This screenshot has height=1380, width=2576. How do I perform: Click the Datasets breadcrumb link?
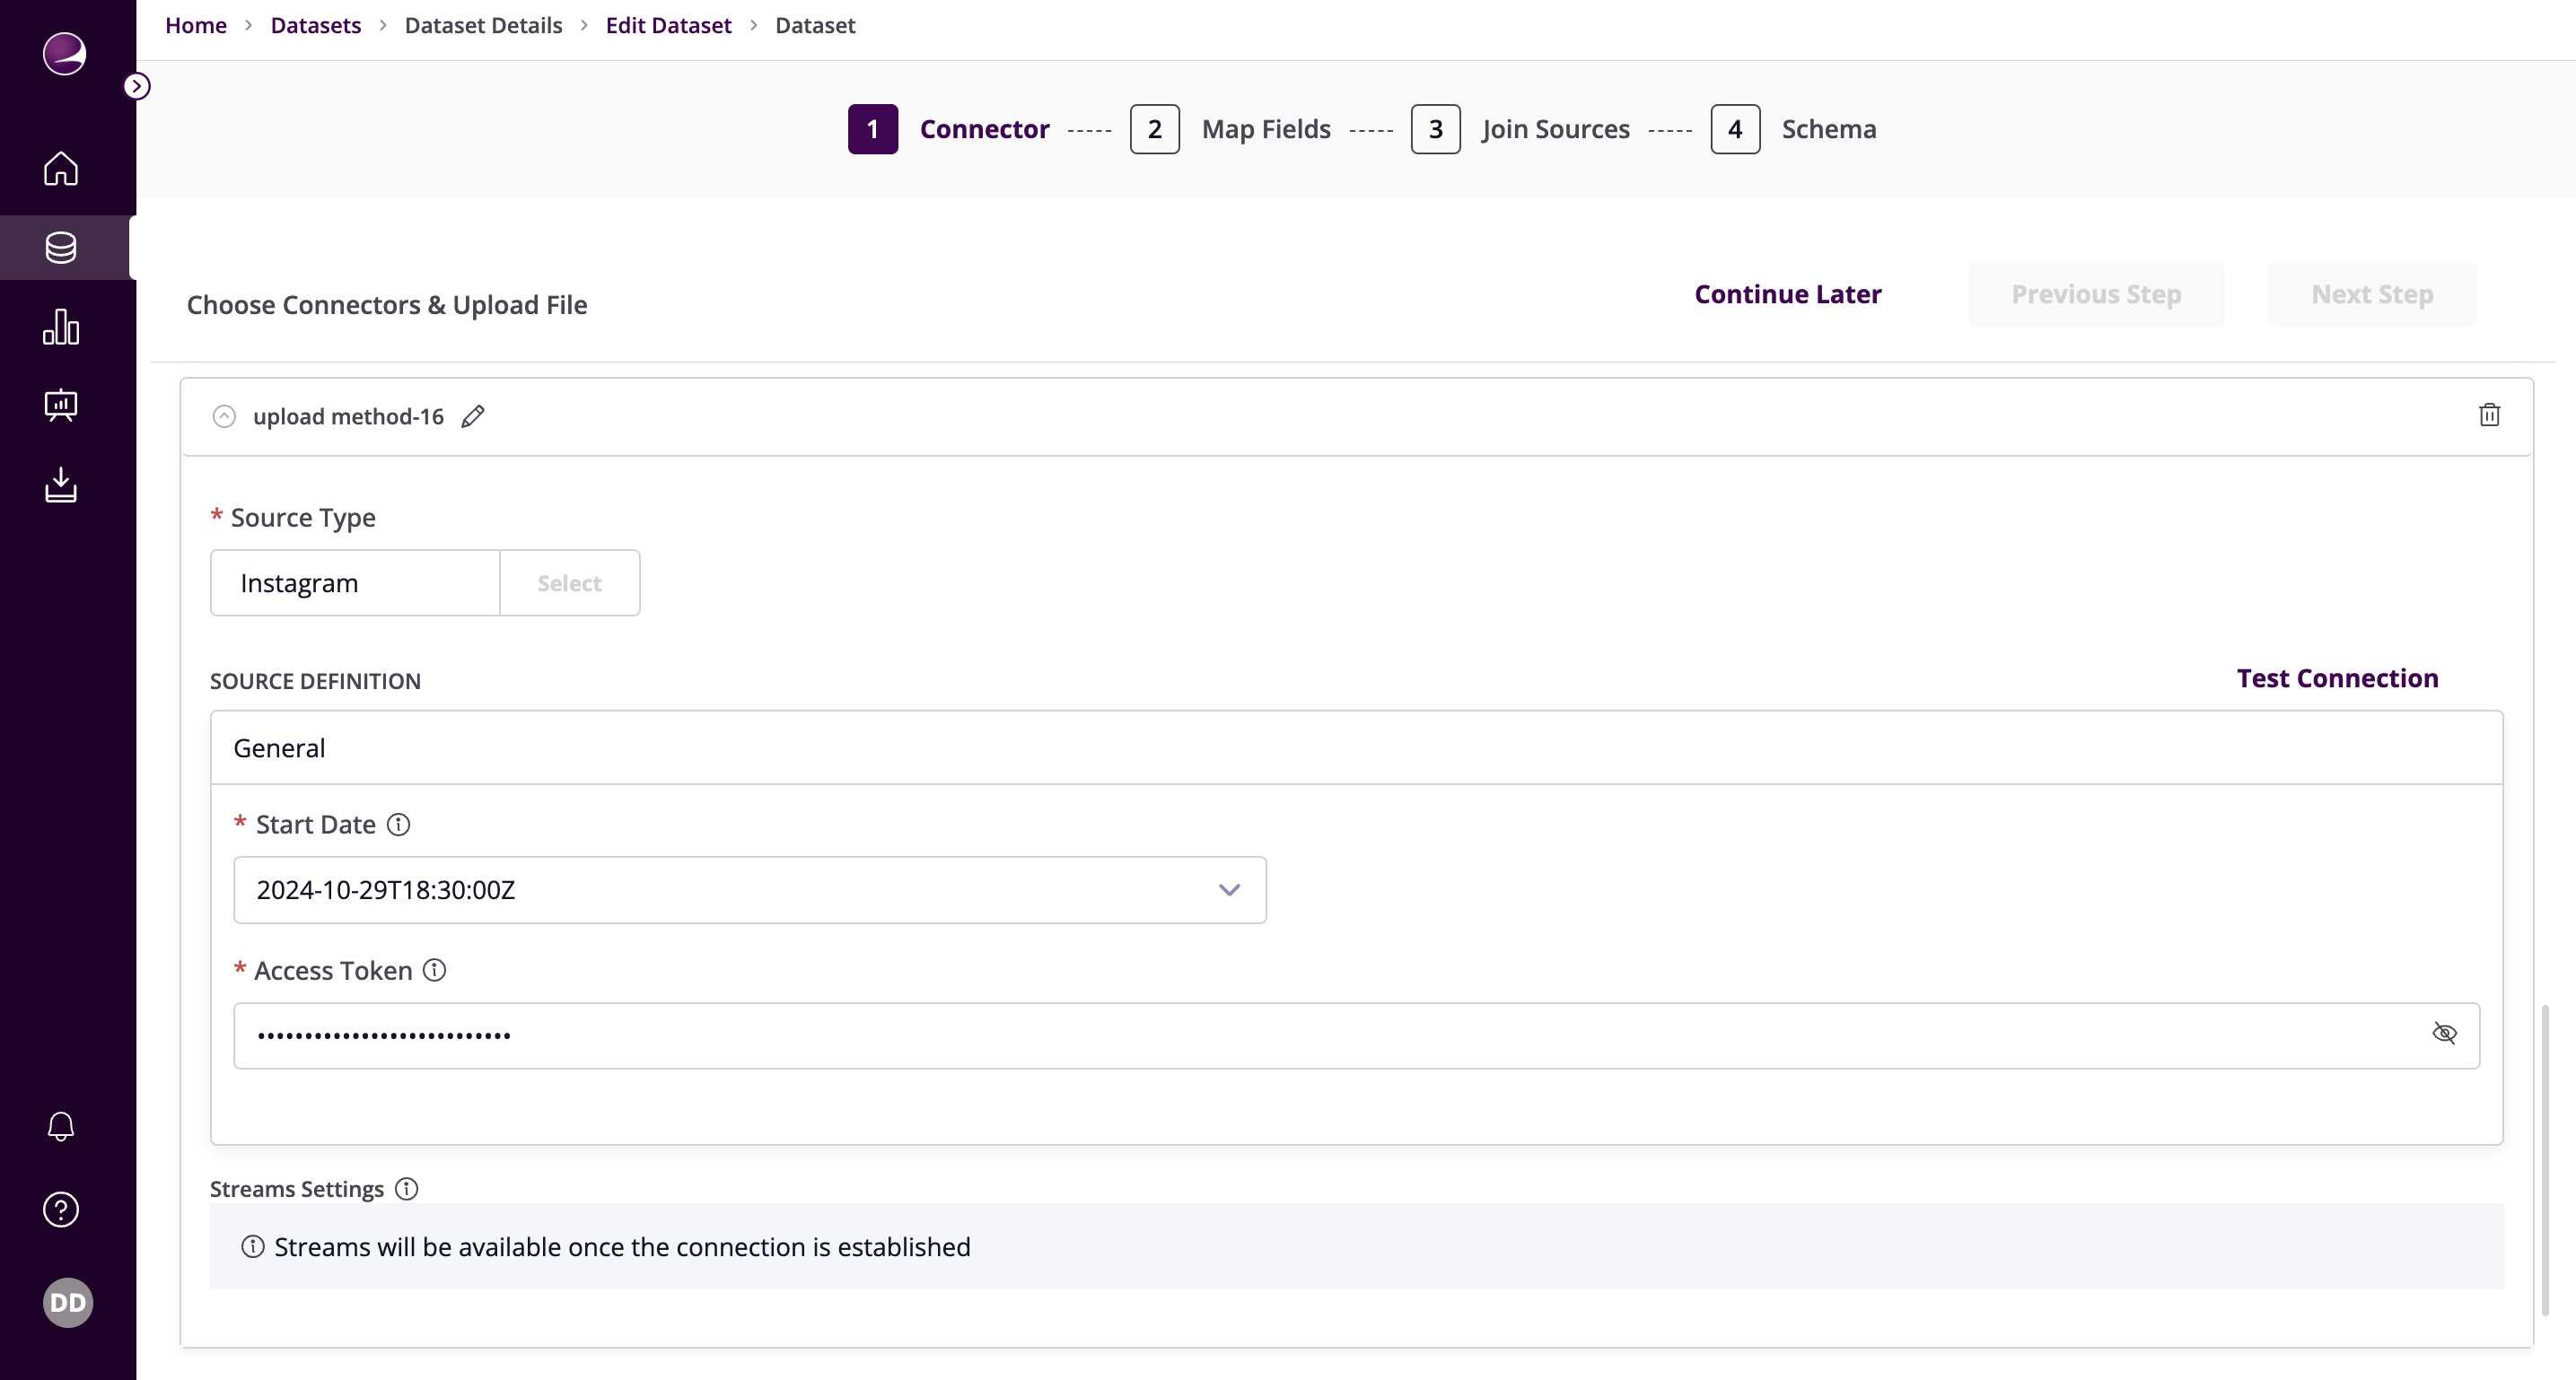315,25
